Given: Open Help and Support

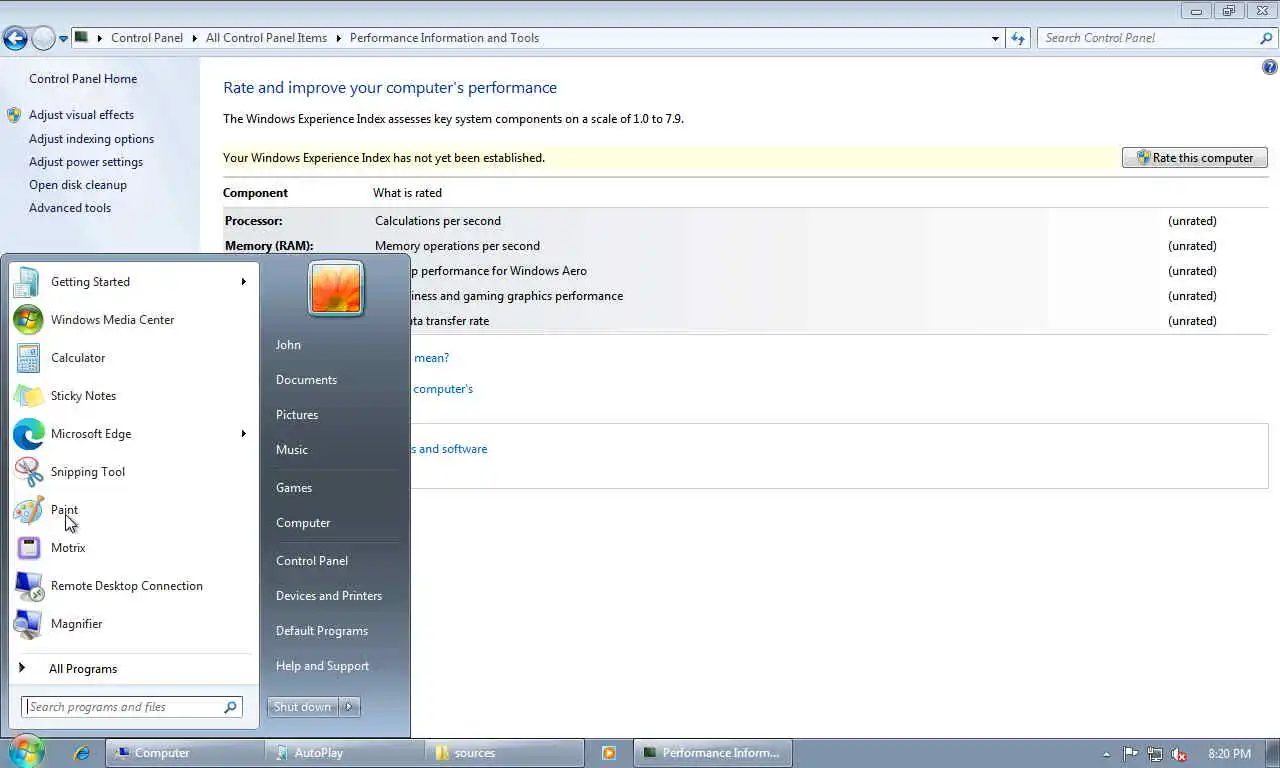Looking at the screenshot, I should (x=322, y=666).
